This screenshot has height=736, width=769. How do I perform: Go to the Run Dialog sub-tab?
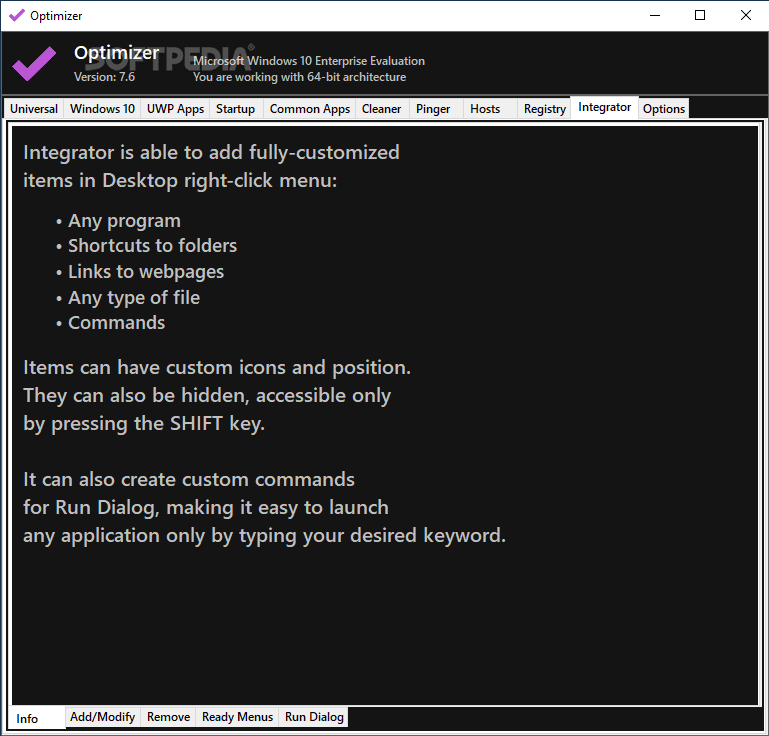tap(314, 717)
